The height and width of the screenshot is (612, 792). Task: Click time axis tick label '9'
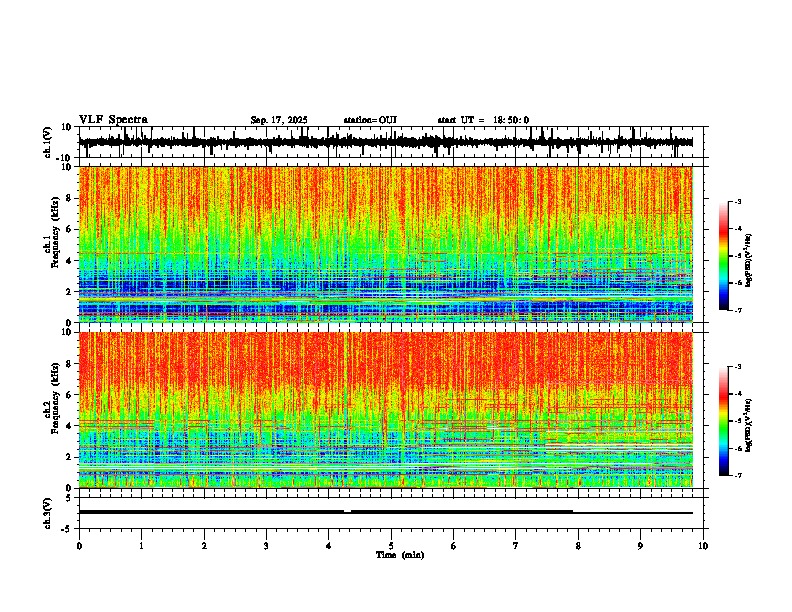tap(640, 546)
